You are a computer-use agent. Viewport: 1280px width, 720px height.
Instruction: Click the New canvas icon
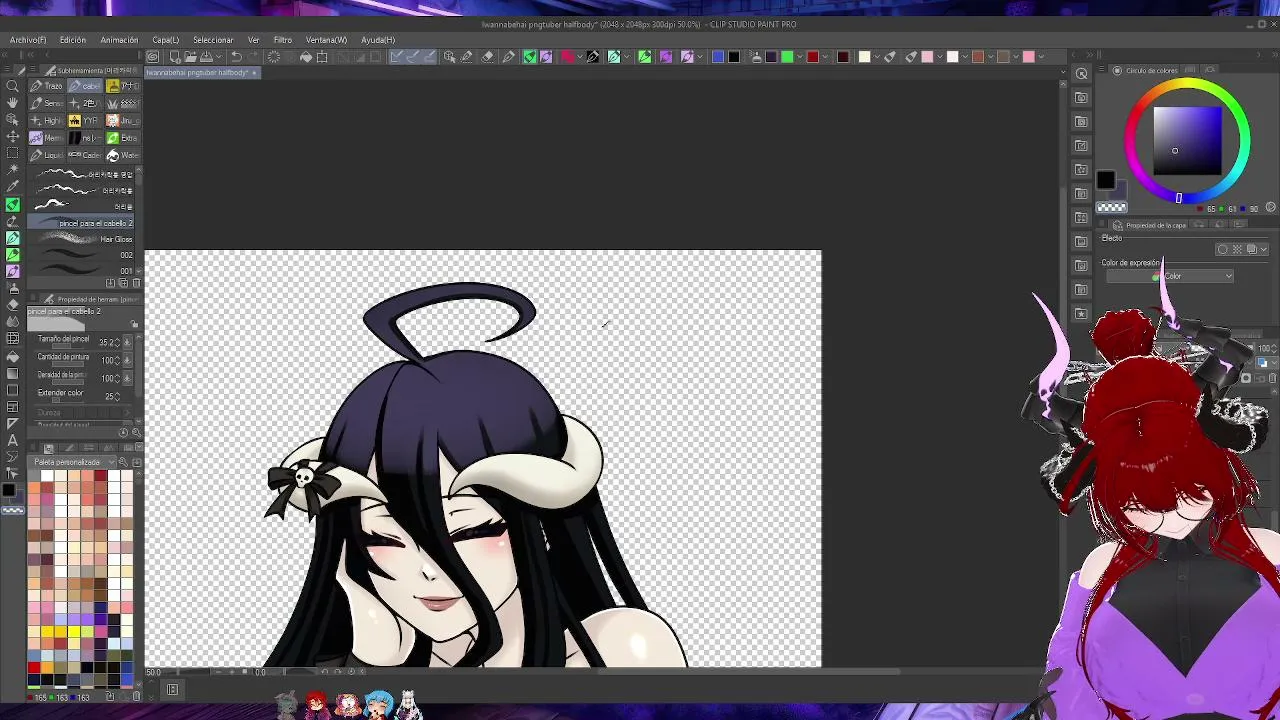(175, 57)
